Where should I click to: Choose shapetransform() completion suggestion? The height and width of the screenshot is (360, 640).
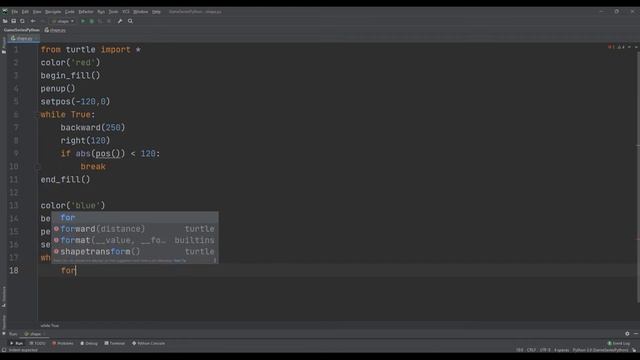pyautogui.click(x=135, y=252)
